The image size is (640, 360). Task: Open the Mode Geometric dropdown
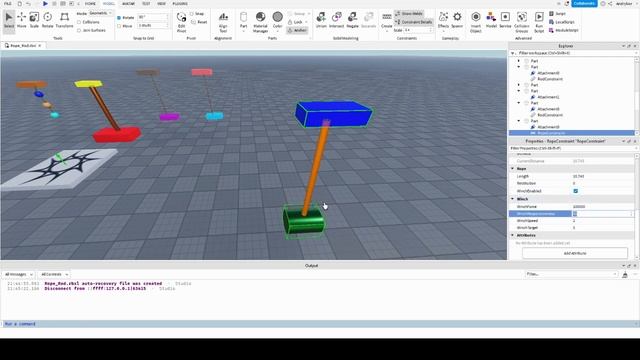coord(100,13)
